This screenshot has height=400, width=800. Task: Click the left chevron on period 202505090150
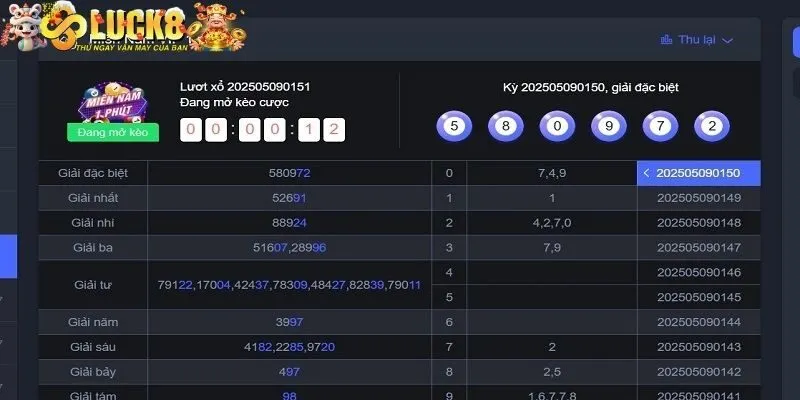coord(647,173)
